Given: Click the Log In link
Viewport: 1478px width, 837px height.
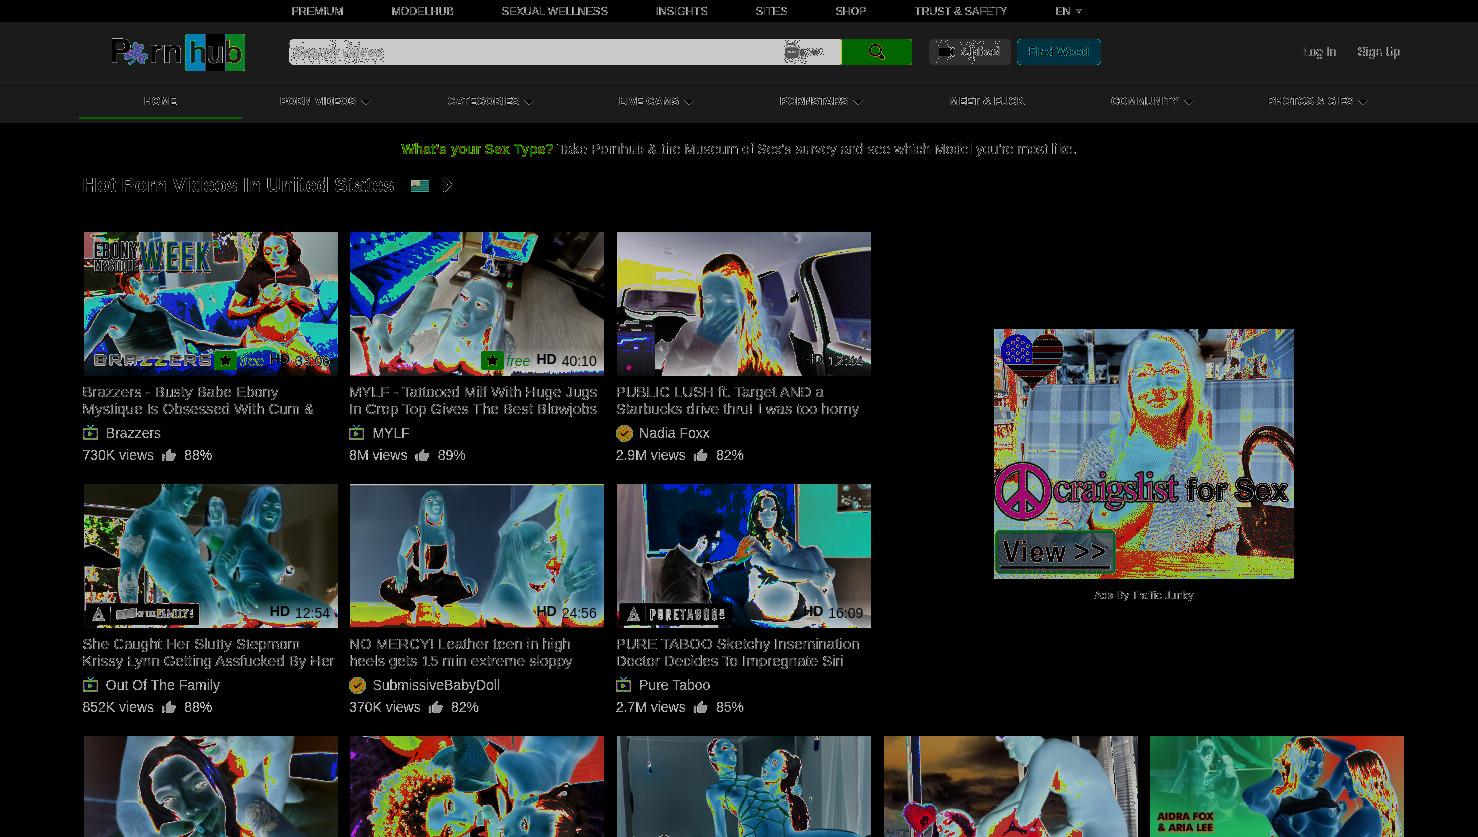Looking at the screenshot, I should point(1319,52).
